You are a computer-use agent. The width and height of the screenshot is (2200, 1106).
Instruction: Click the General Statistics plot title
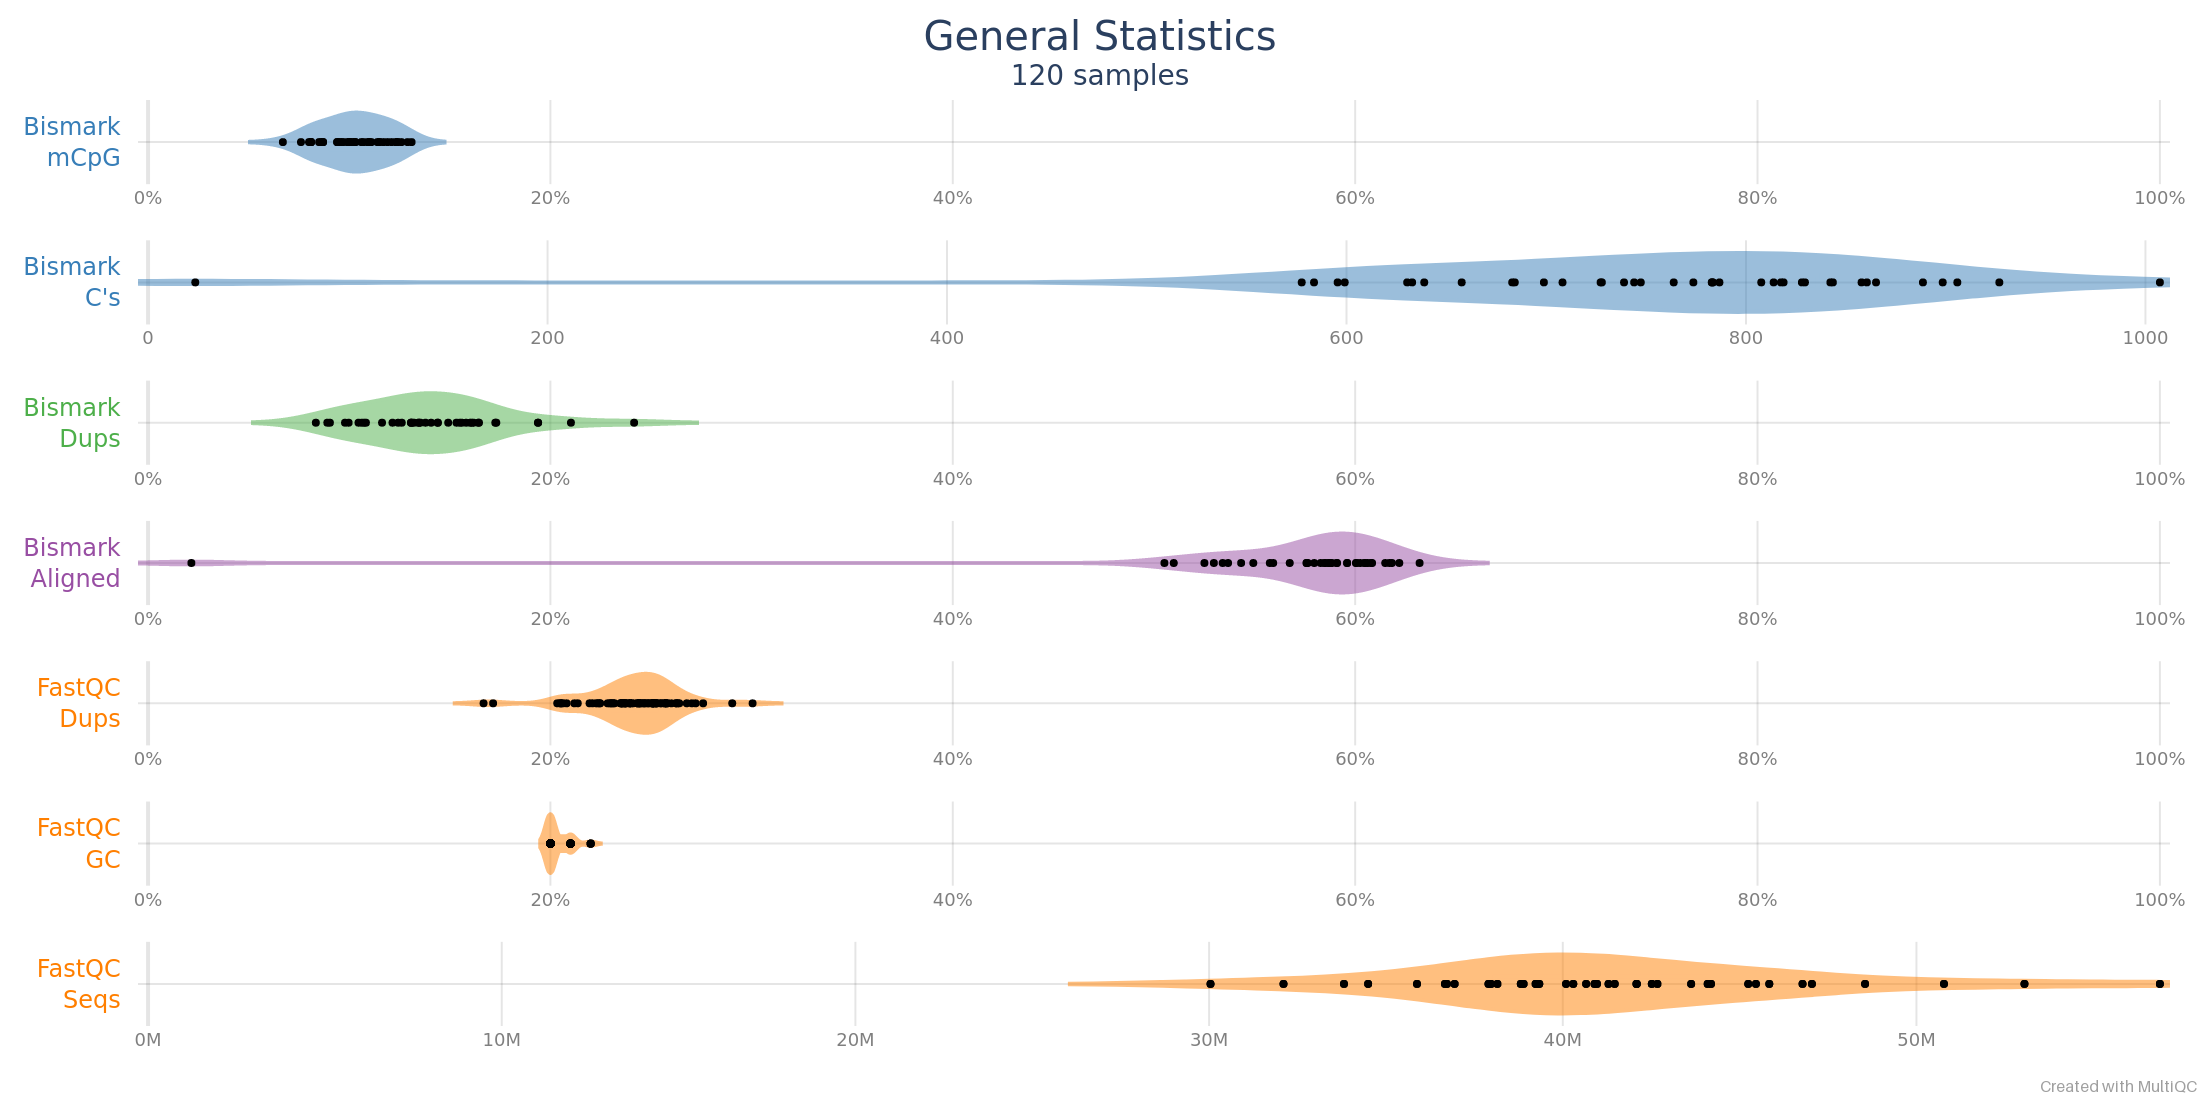(x=1099, y=37)
